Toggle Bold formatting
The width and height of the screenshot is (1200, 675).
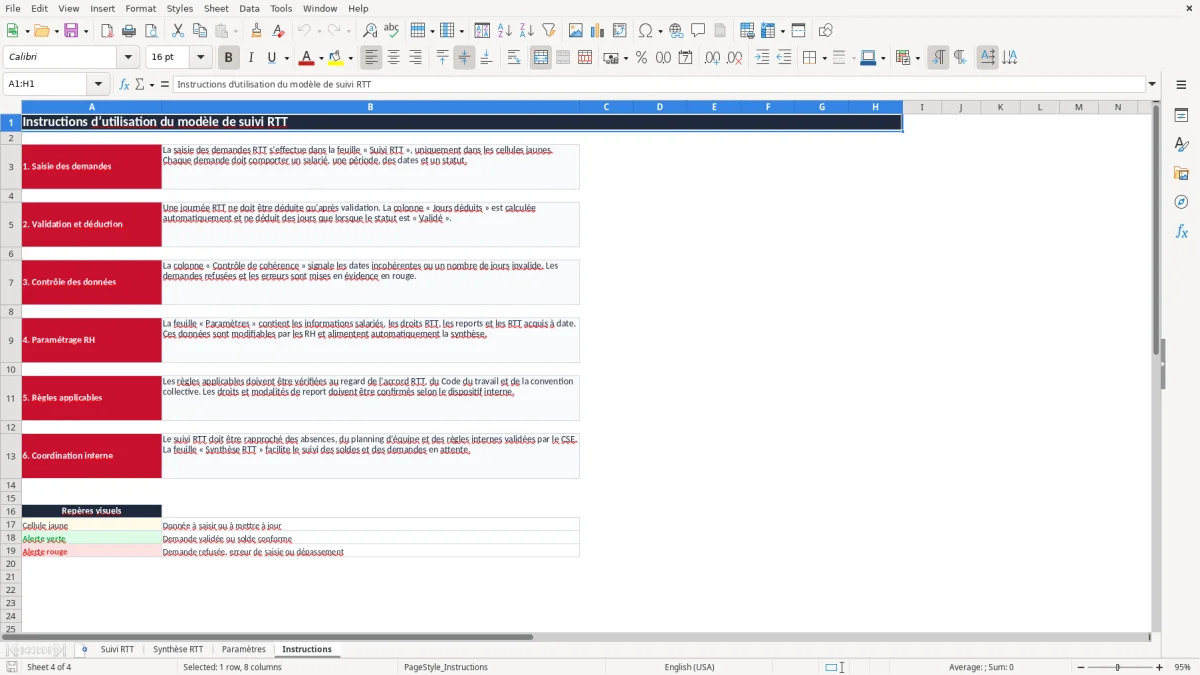(x=229, y=58)
